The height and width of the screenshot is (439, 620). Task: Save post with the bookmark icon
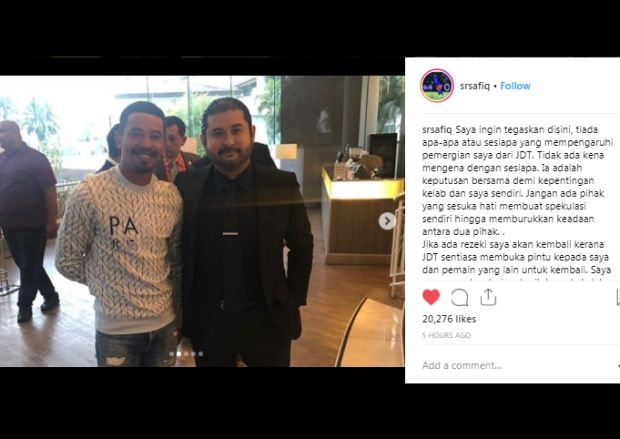coord(618,297)
